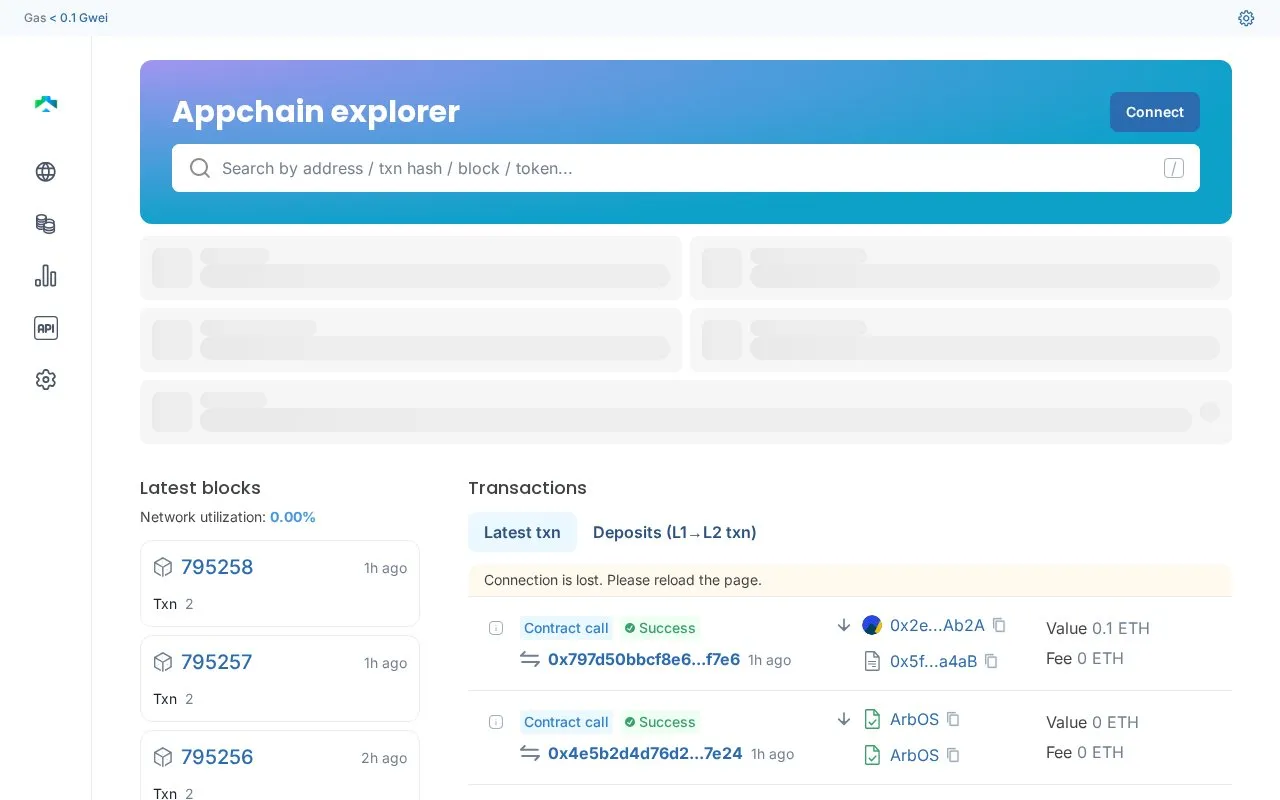
Task: Click the Connection is lost reload notice
Action: coord(850,580)
